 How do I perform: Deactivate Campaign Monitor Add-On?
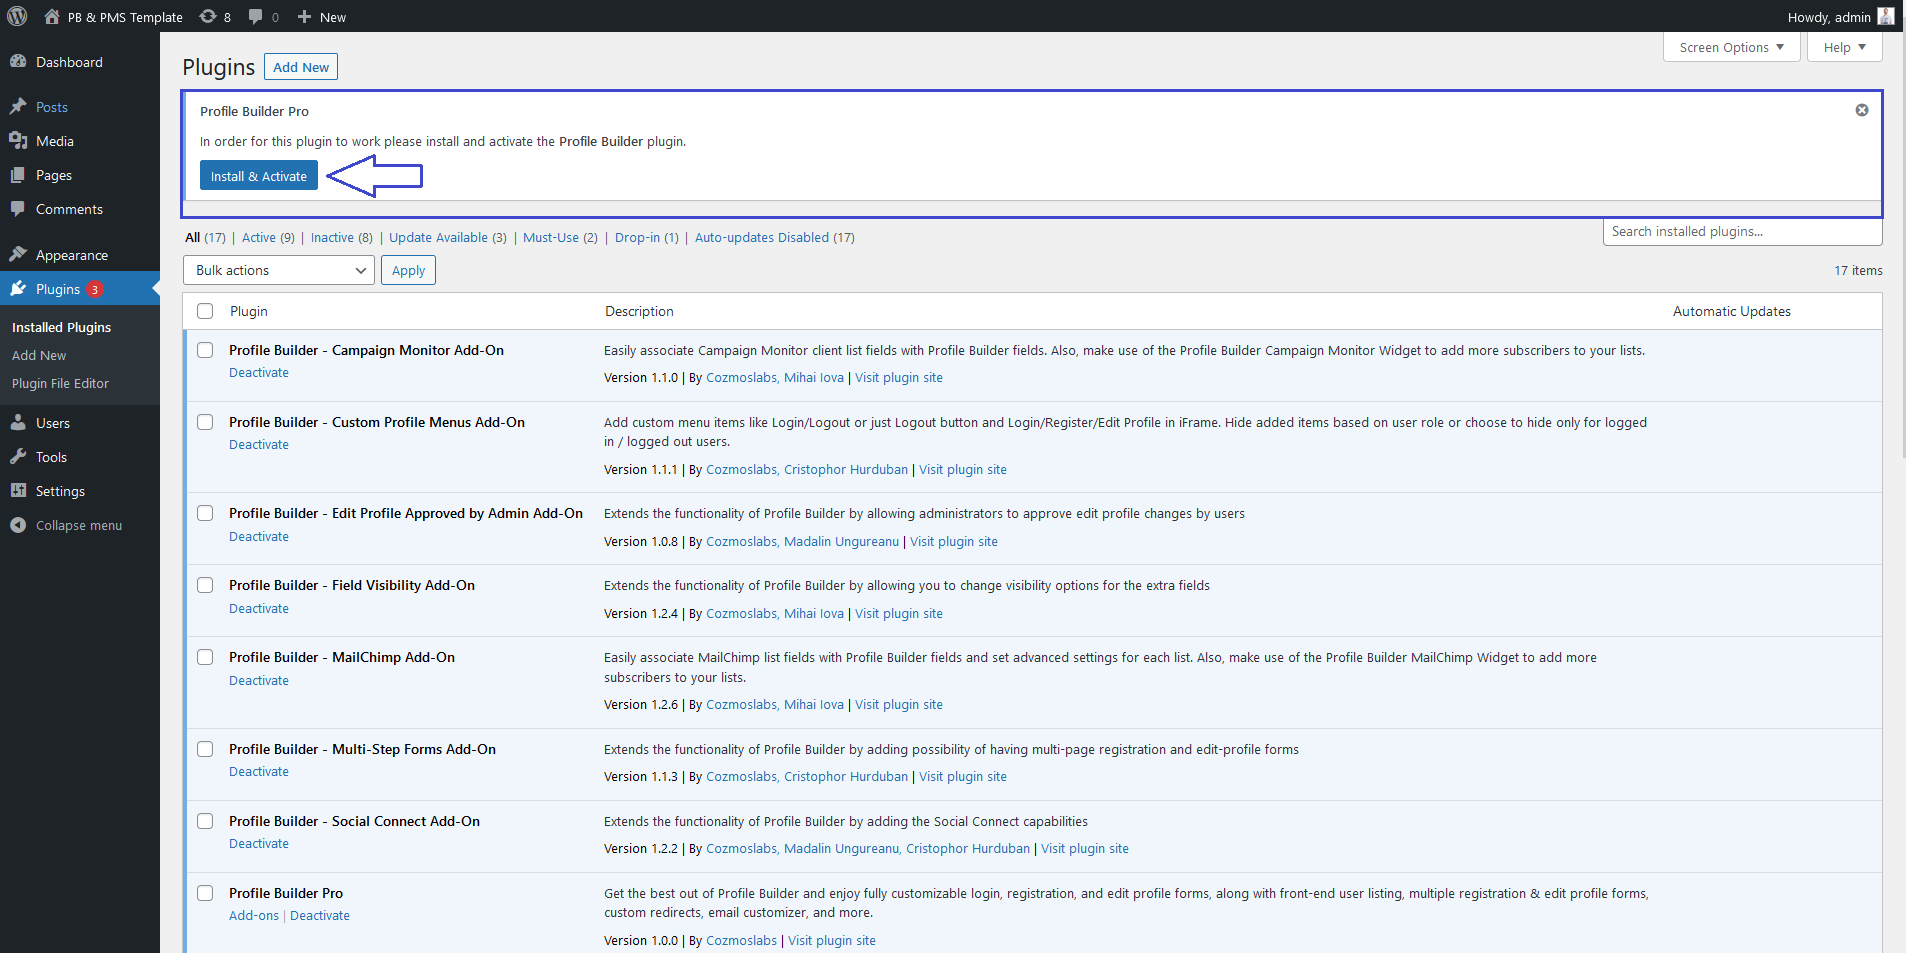(x=259, y=372)
